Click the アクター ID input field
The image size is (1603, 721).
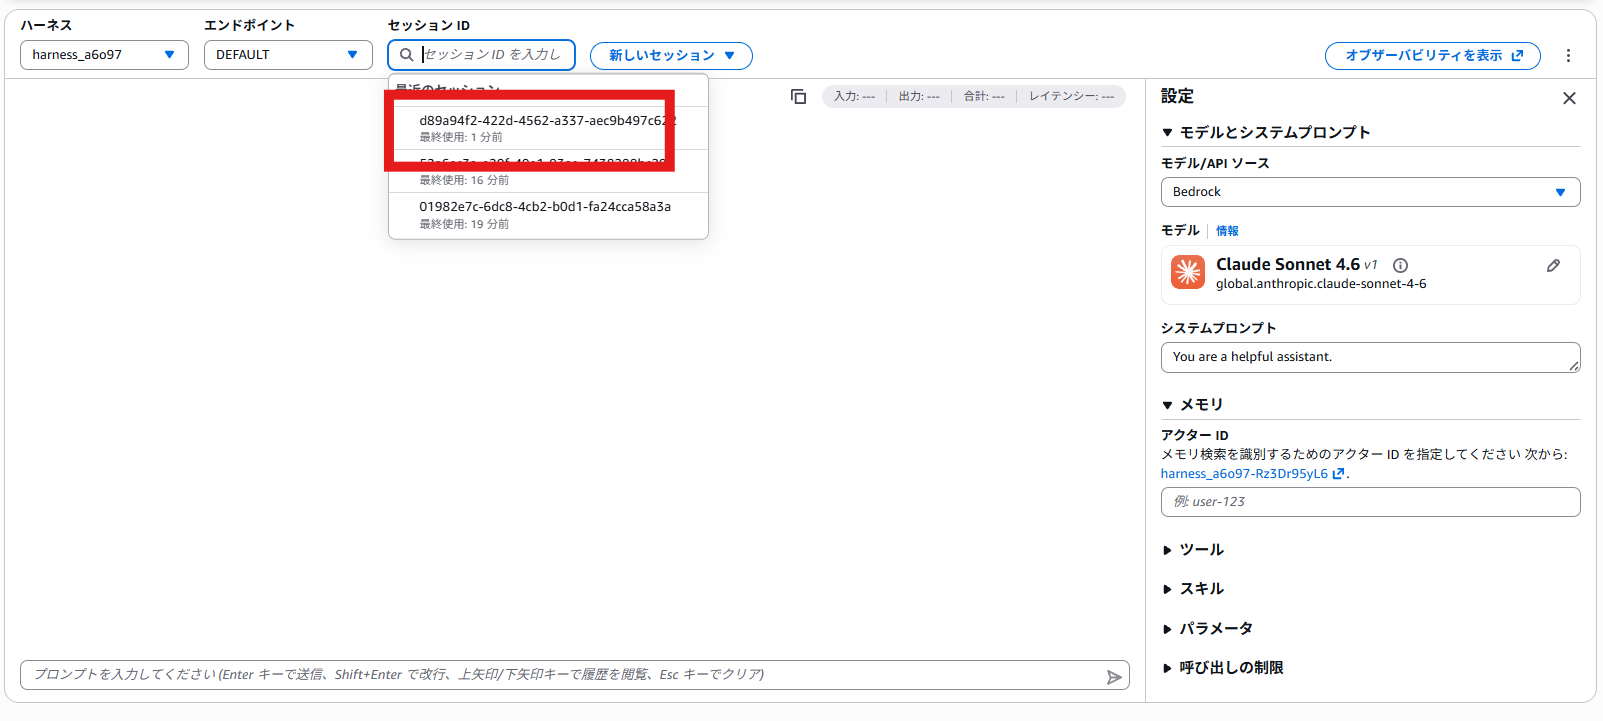tap(1370, 502)
